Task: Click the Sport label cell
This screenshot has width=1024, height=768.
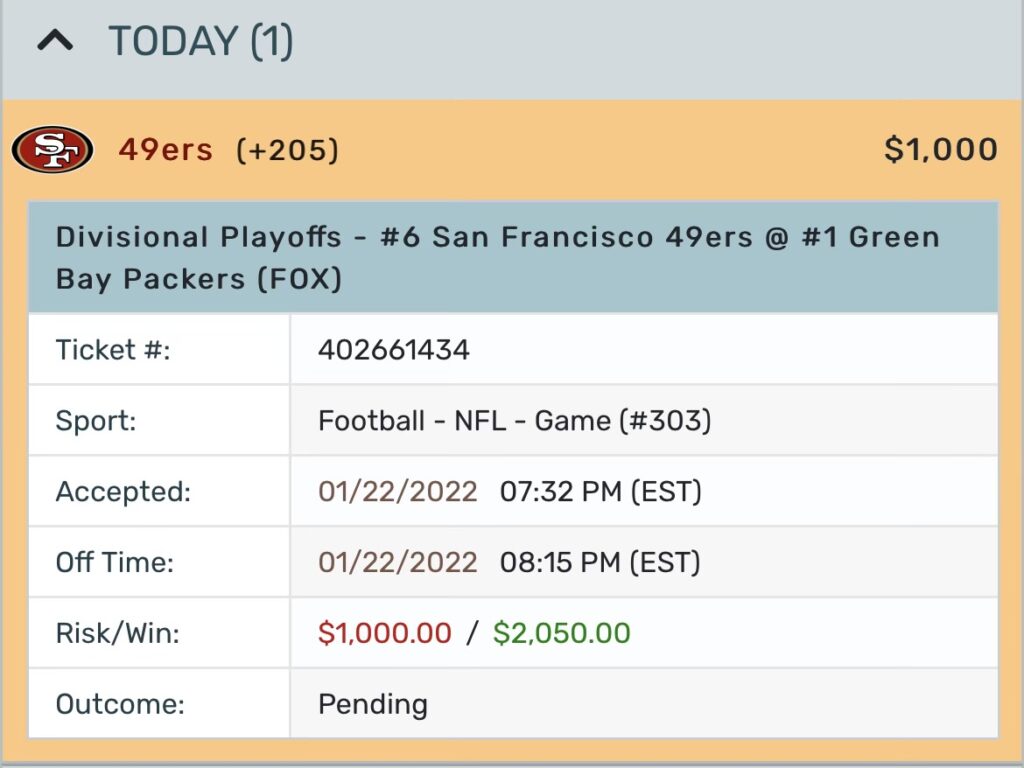Action: (x=159, y=421)
